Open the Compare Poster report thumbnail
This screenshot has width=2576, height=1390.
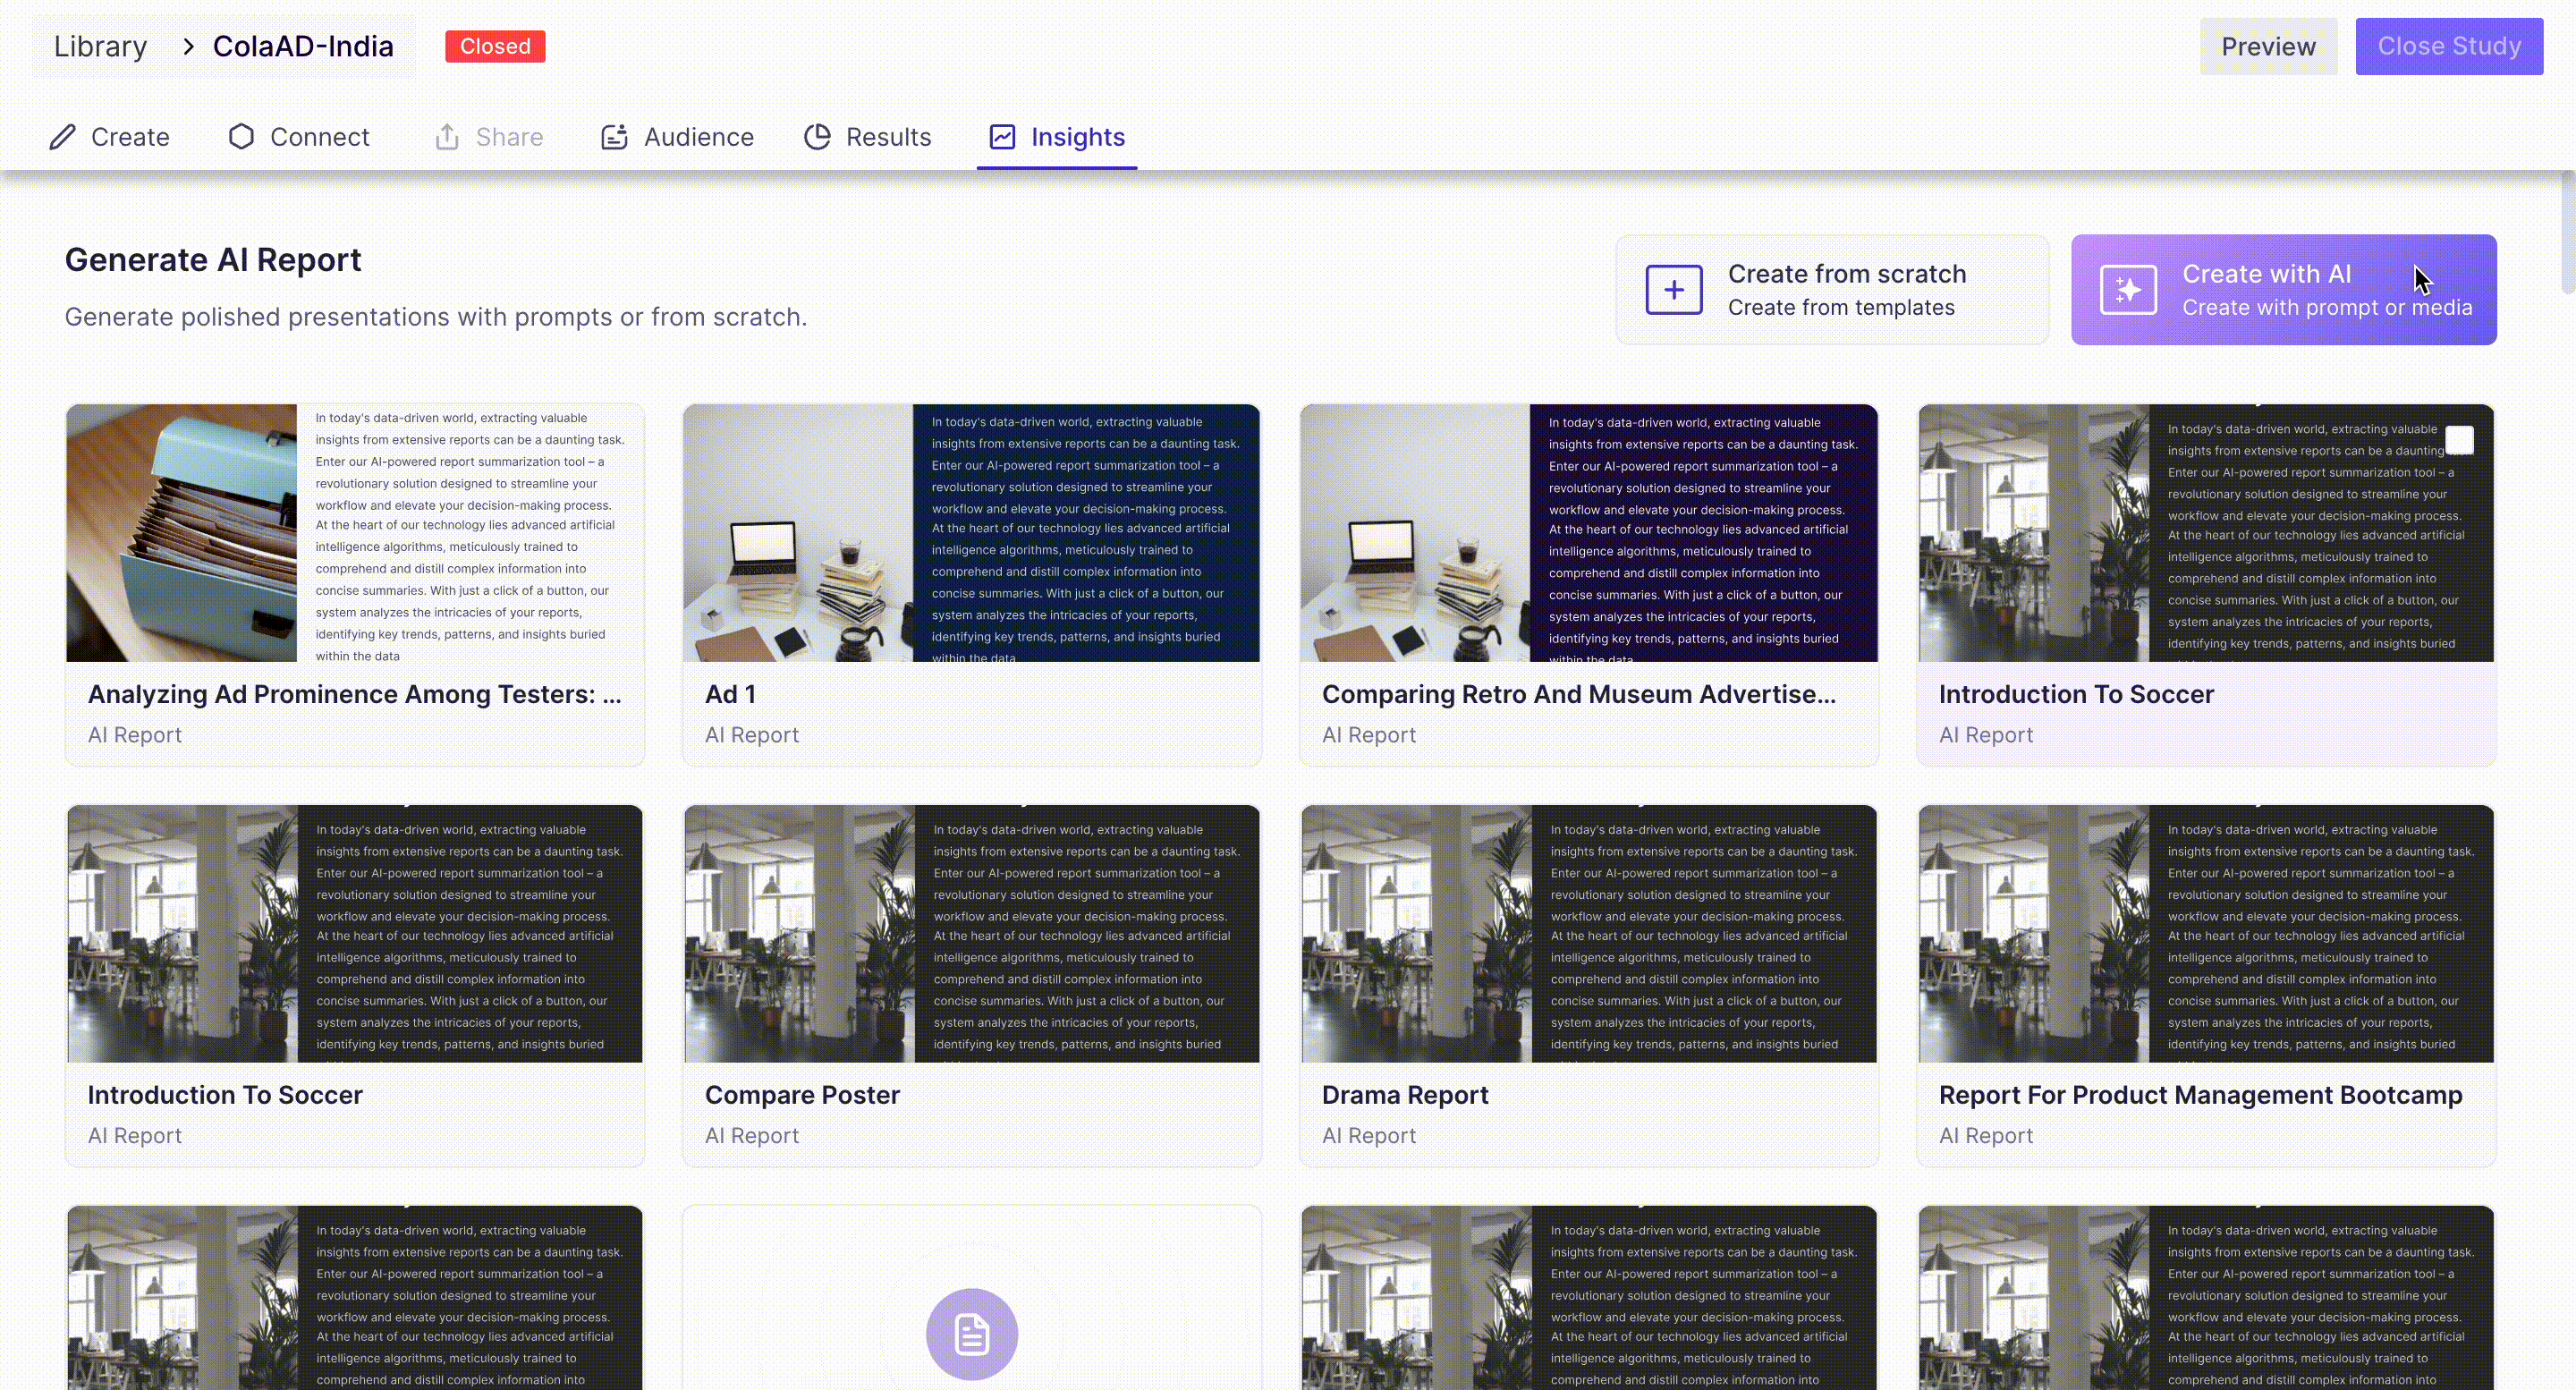[x=971, y=934]
